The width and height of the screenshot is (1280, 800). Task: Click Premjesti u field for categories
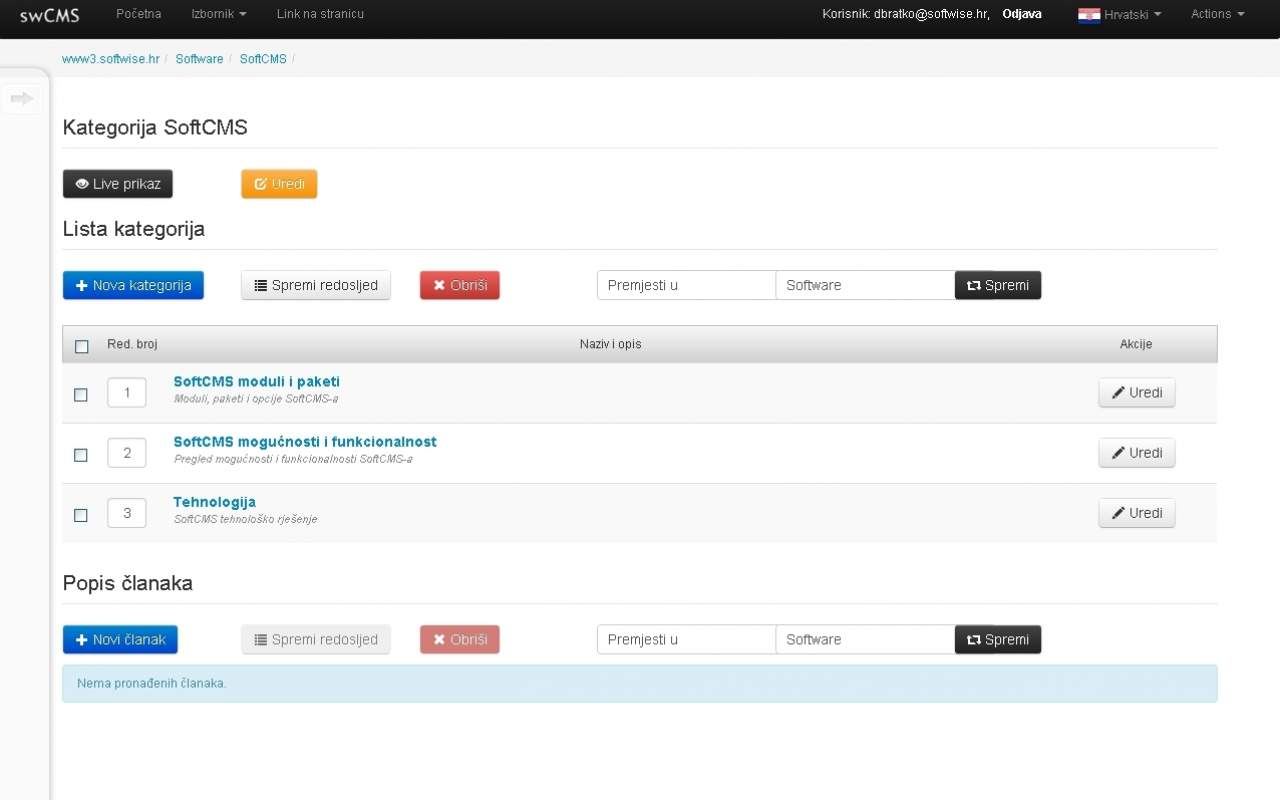point(686,285)
